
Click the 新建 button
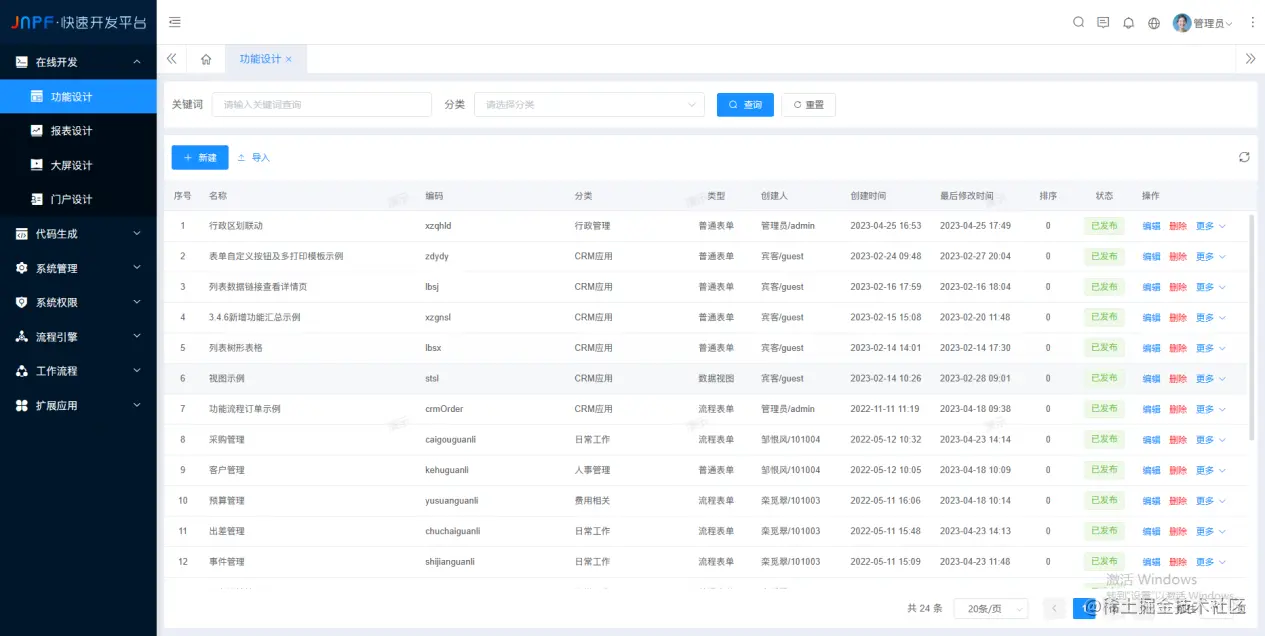200,157
